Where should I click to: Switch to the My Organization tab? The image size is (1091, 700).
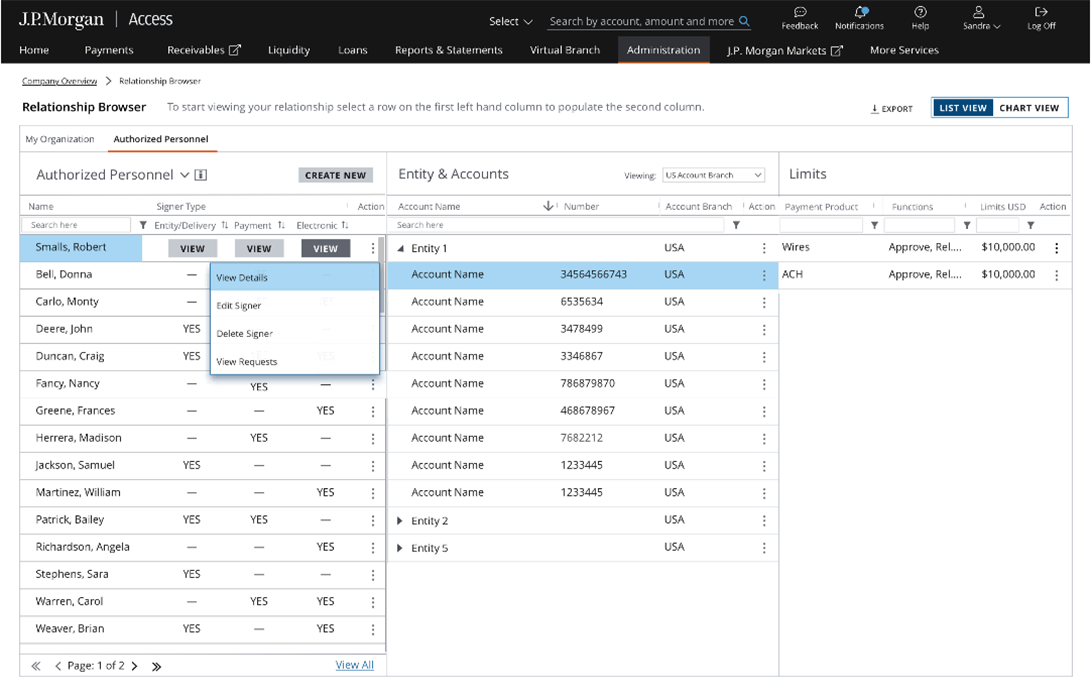pos(60,139)
